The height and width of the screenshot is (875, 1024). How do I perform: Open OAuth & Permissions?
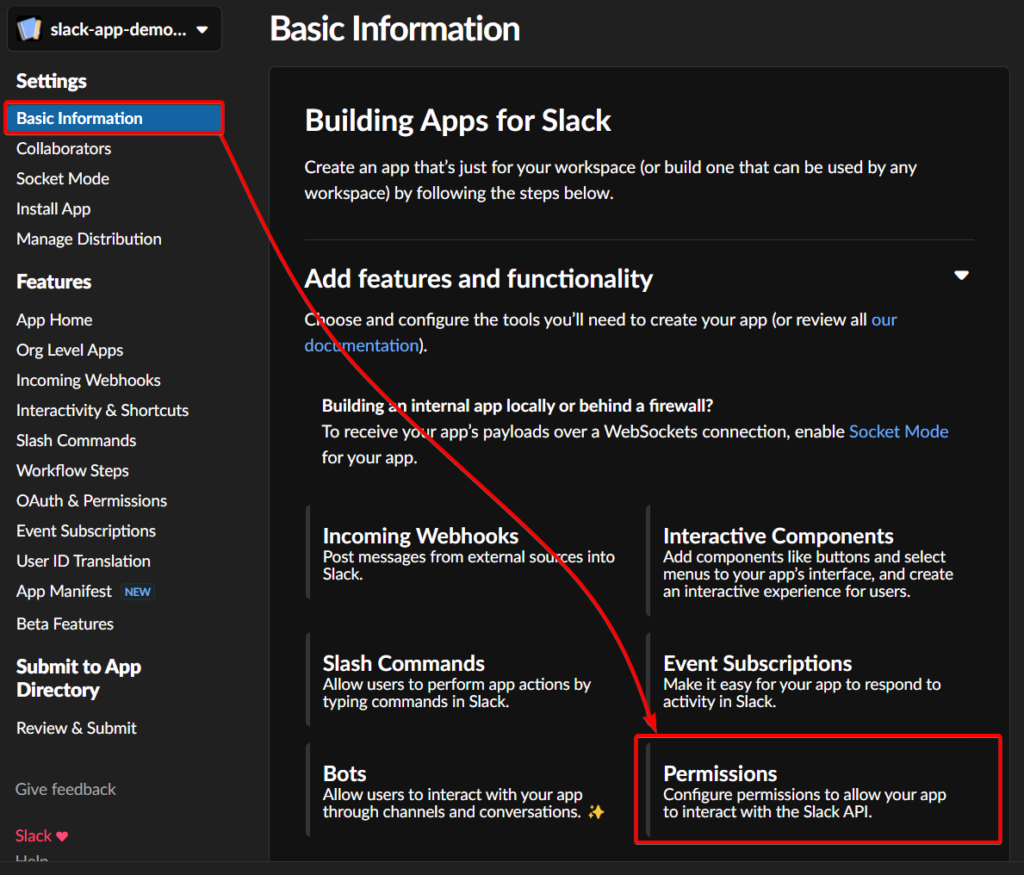[x=90, y=500]
